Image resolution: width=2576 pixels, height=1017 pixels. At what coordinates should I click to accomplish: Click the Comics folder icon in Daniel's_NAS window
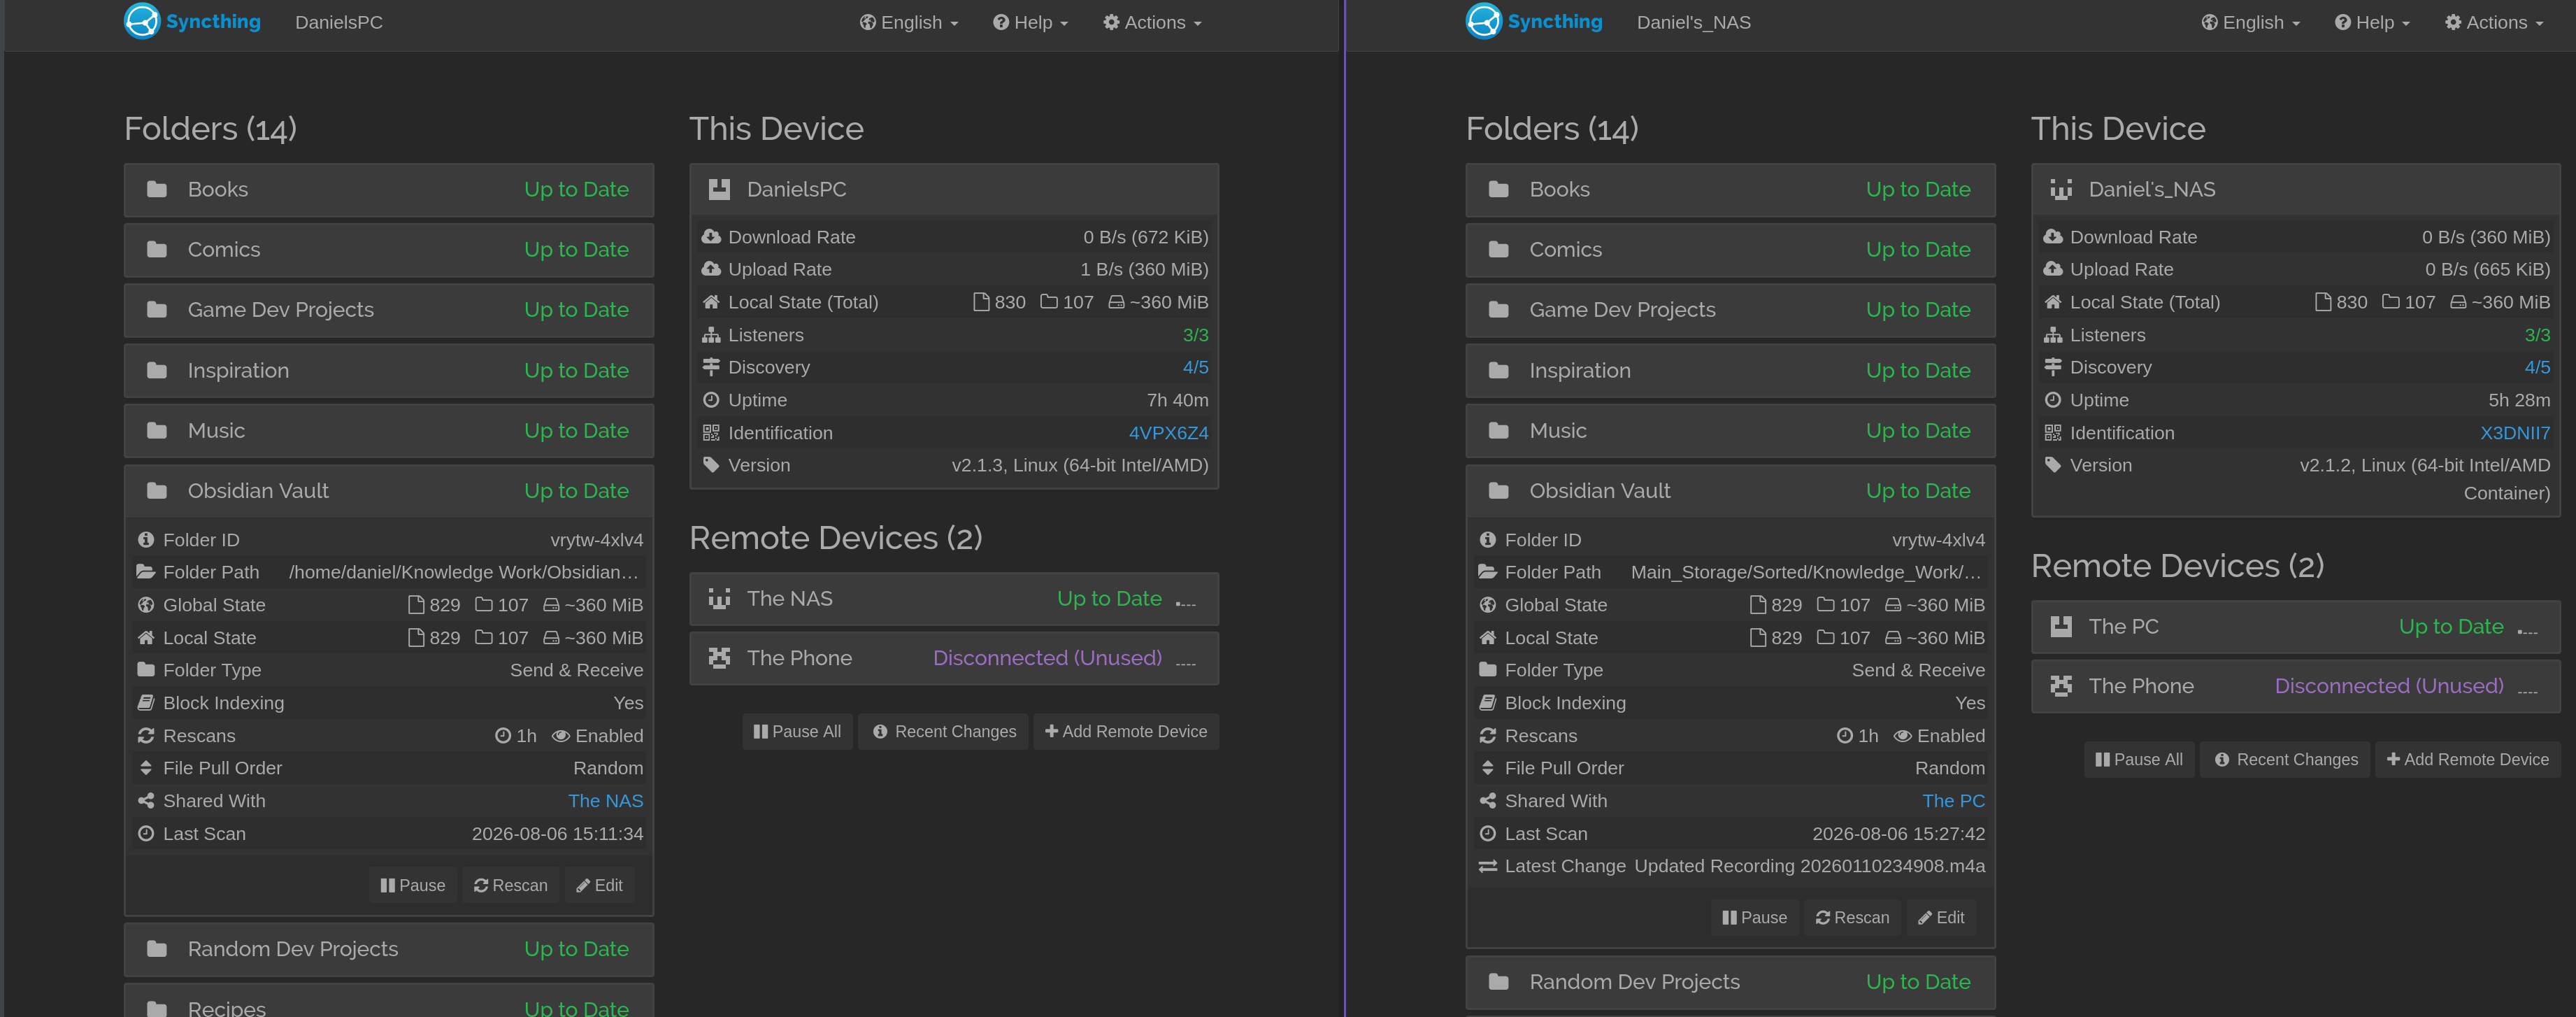point(1498,249)
